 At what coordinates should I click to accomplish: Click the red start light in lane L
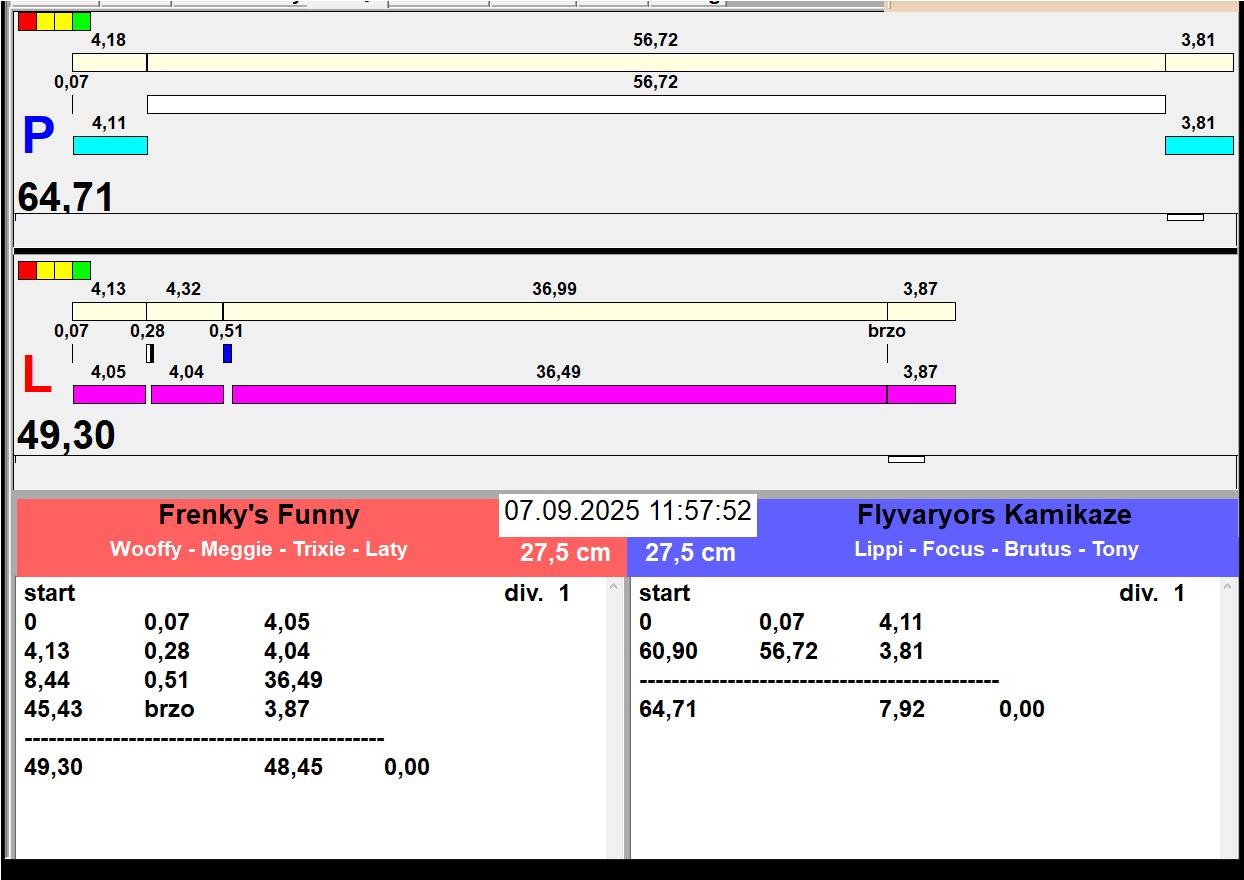click(27, 270)
